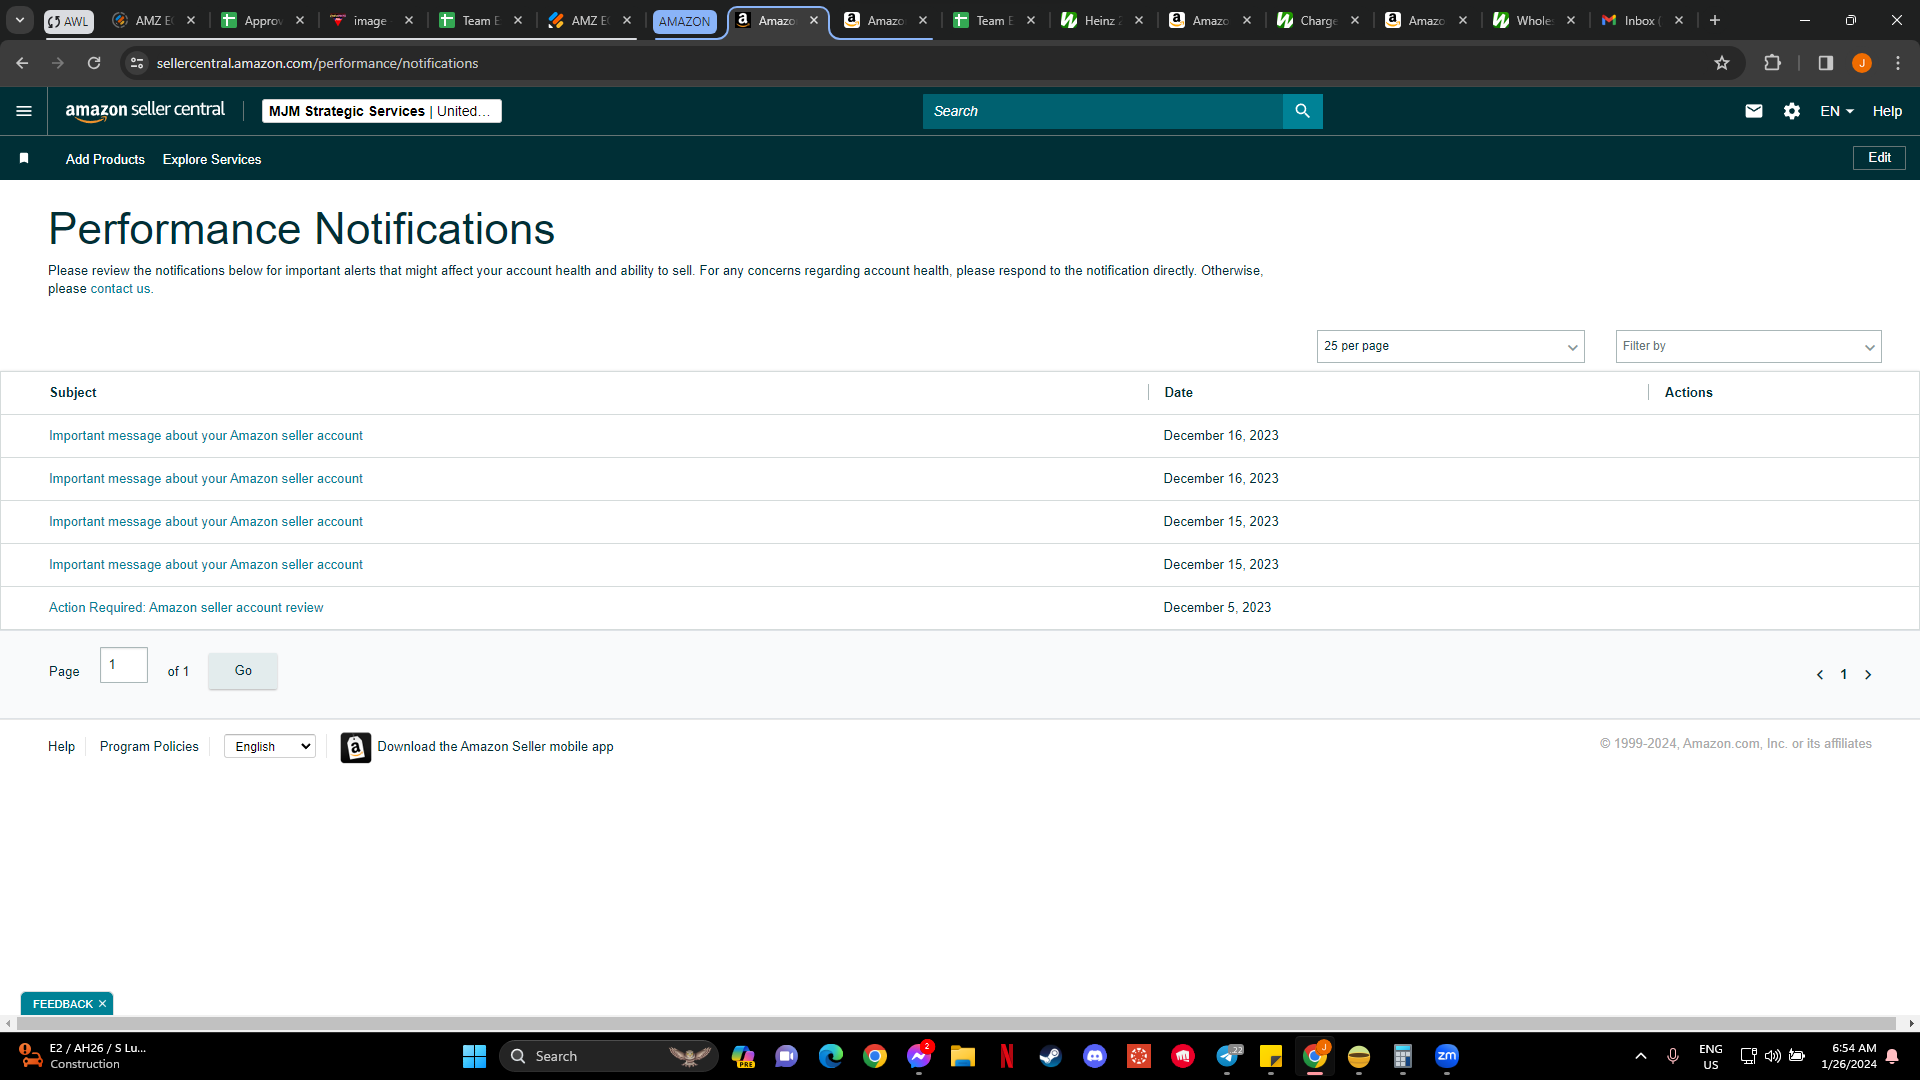Open the AWL tab group

click(x=68, y=21)
